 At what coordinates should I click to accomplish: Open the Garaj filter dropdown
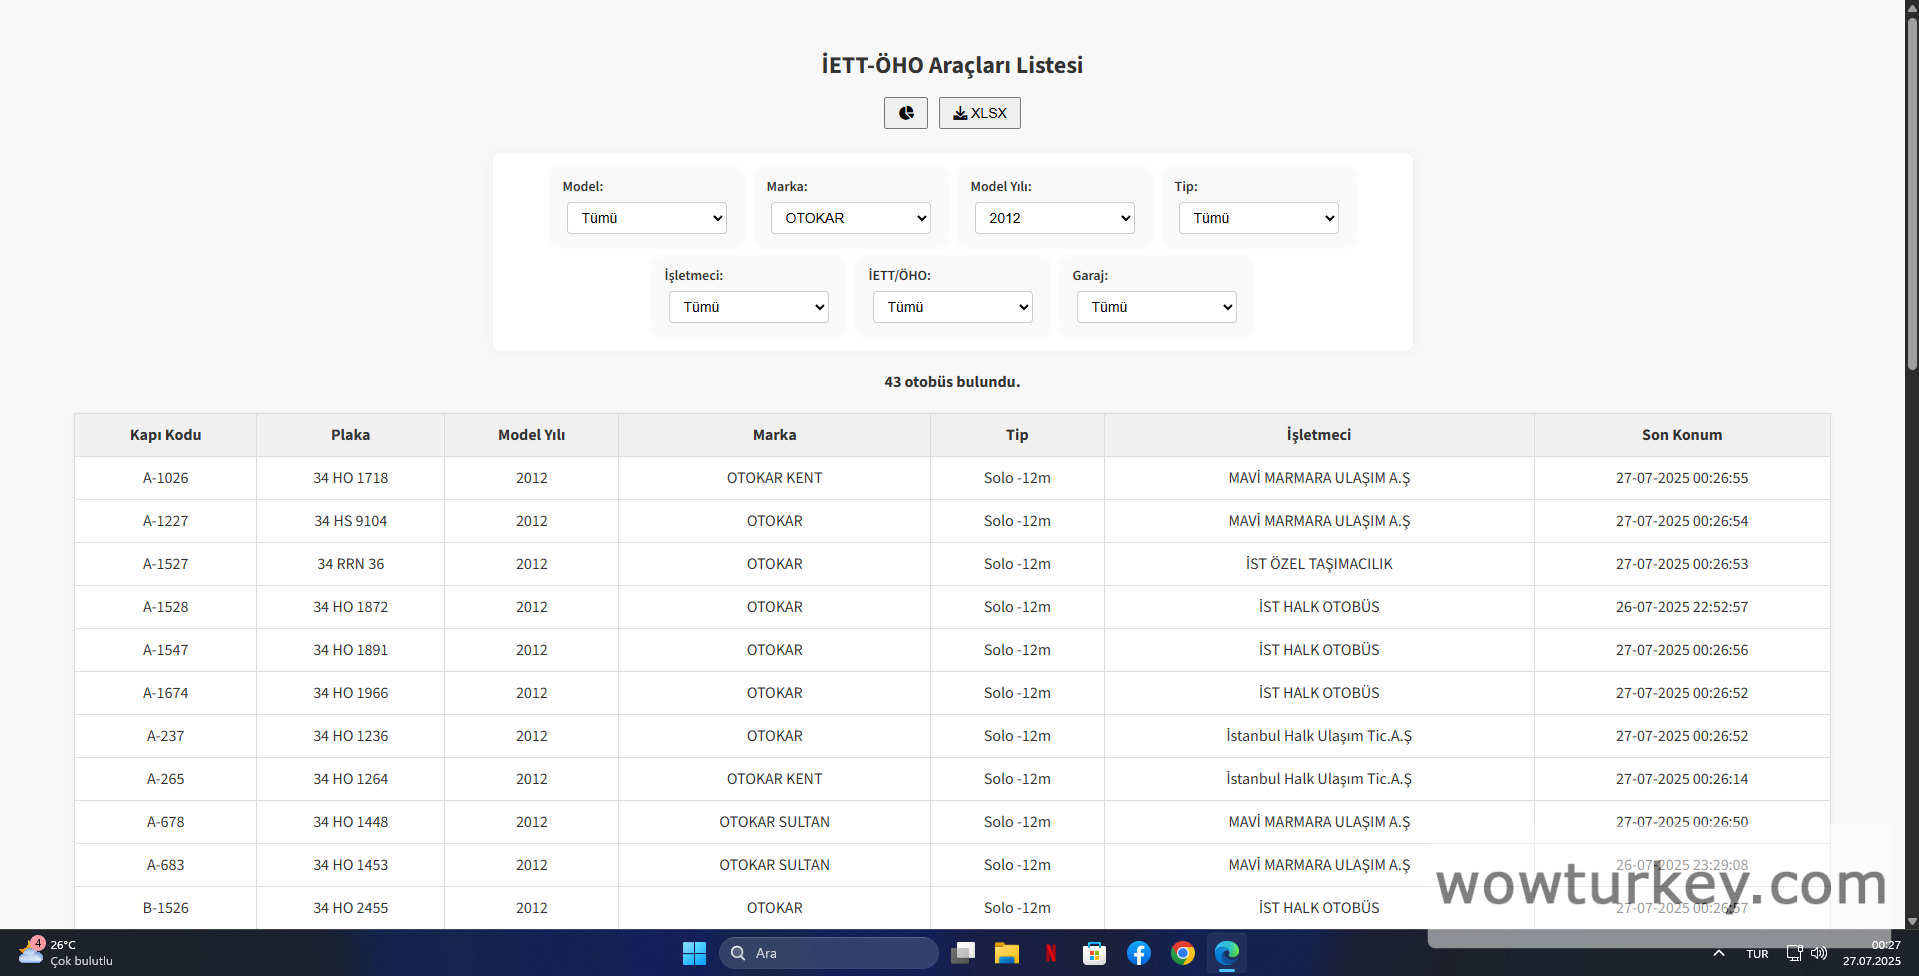coord(1156,307)
